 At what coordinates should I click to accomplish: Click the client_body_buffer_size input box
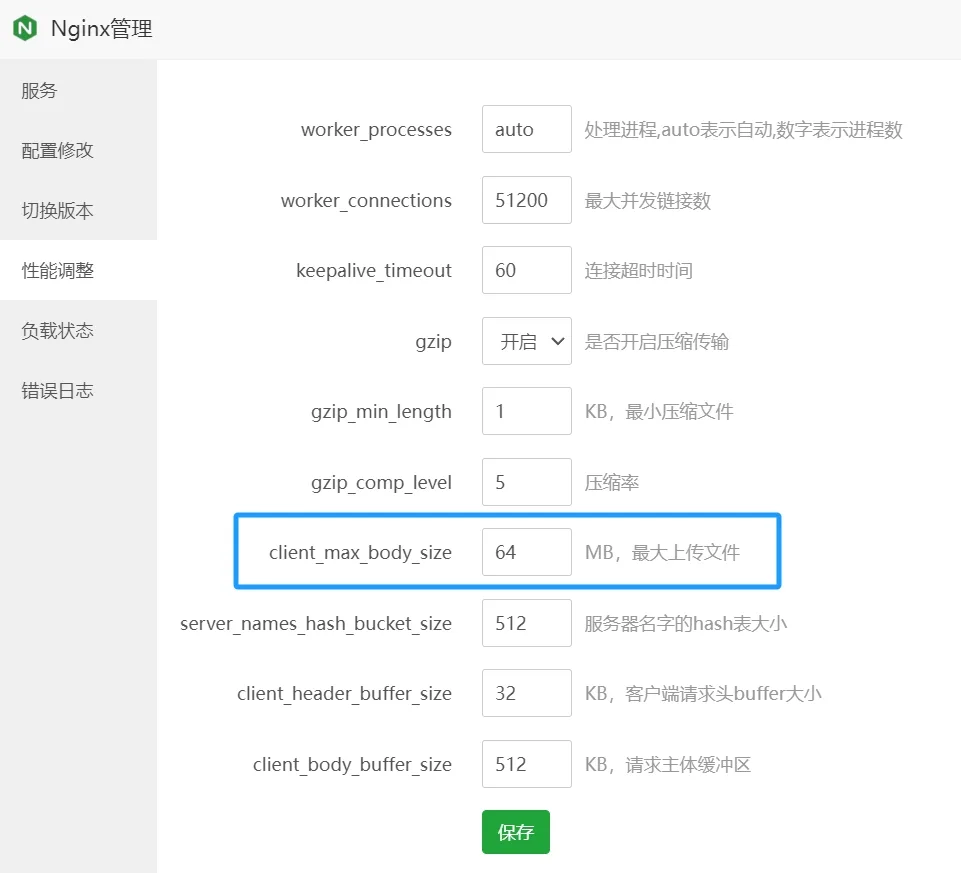(x=526, y=765)
